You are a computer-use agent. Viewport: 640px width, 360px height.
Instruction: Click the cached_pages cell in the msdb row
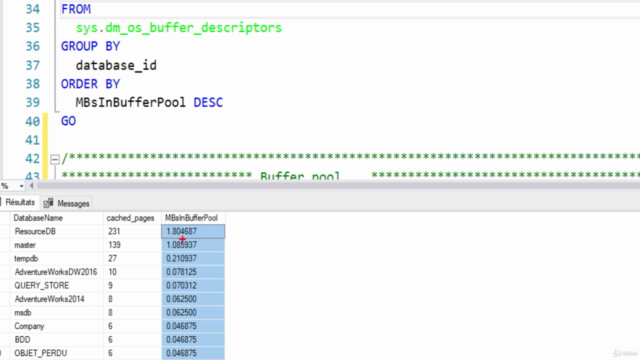pos(132,313)
